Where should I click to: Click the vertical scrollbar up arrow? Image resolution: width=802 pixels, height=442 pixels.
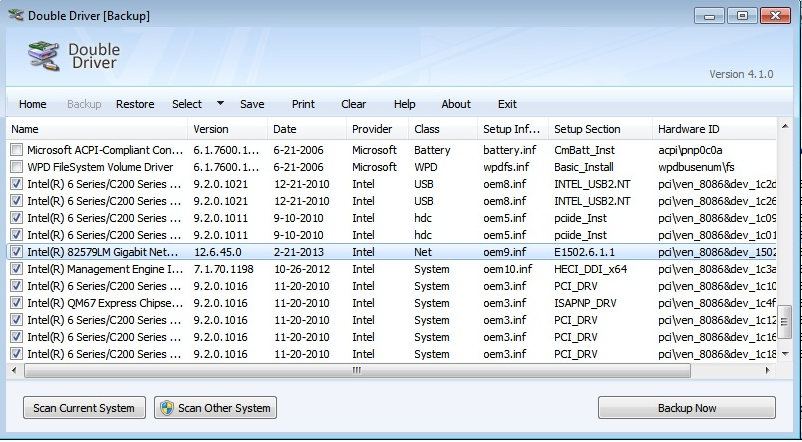point(785,126)
